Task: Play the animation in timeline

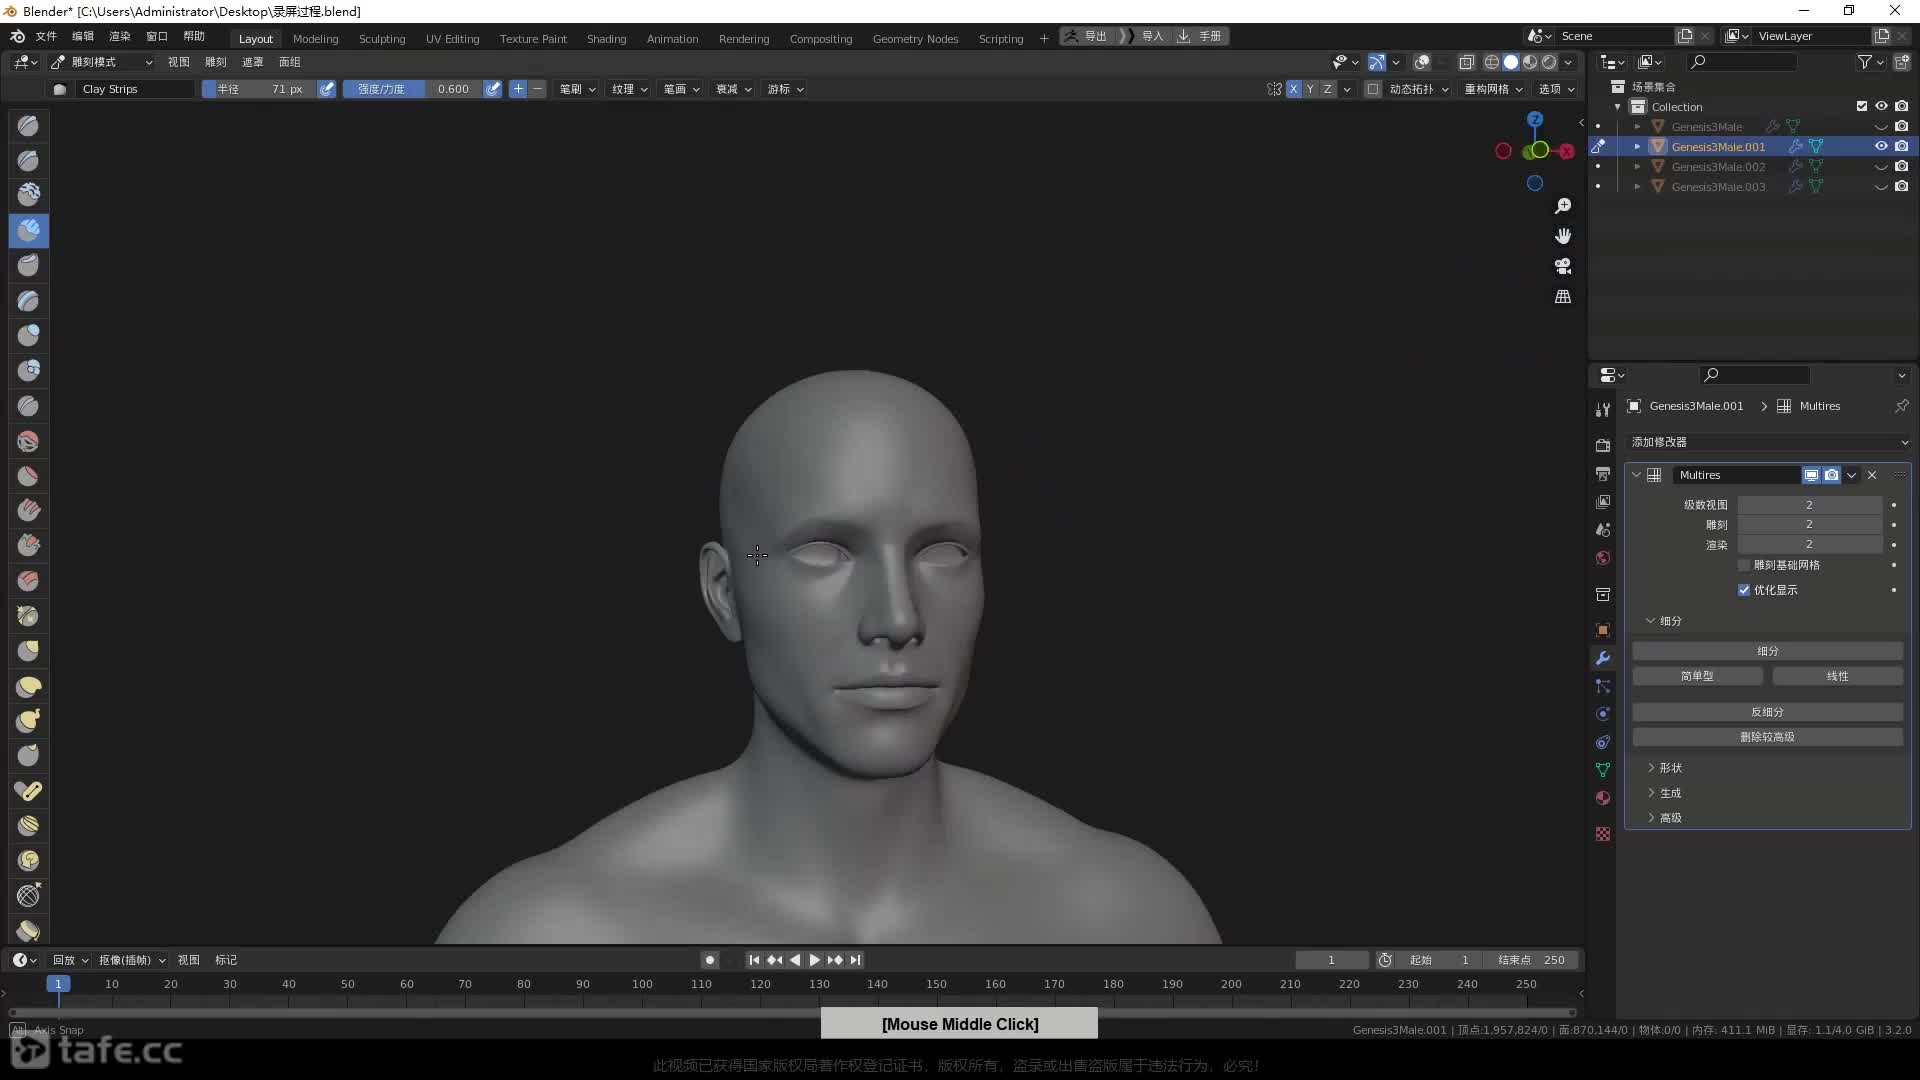Action: click(814, 960)
